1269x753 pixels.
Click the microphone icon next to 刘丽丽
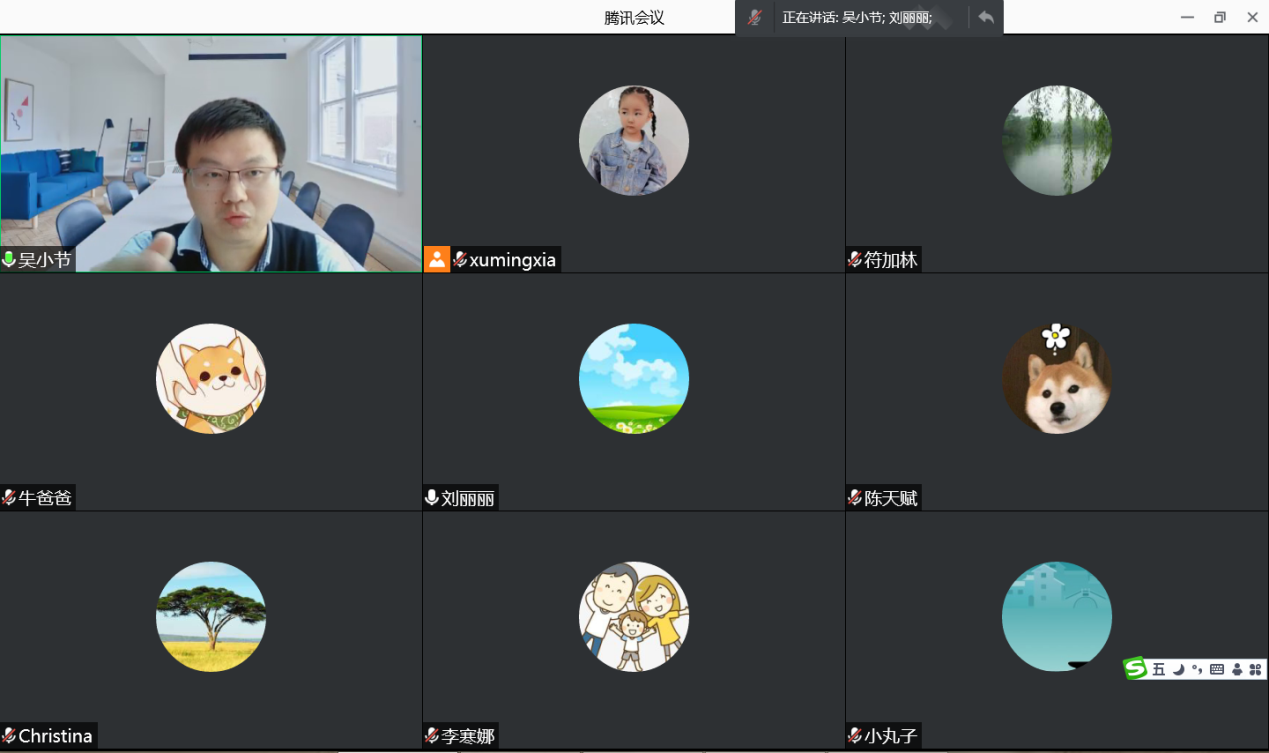pyautogui.click(x=432, y=498)
